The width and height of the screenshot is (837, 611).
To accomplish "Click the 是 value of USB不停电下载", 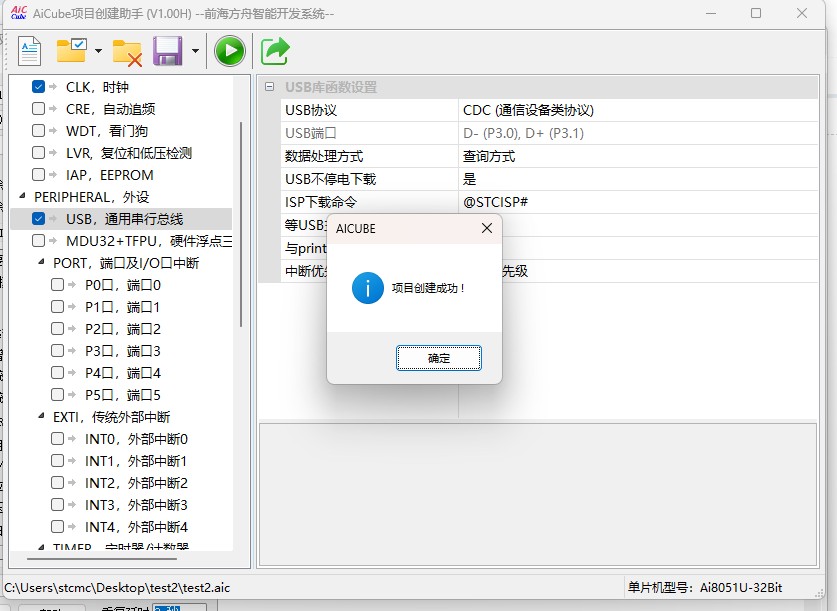I will click(x=638, y=179).
